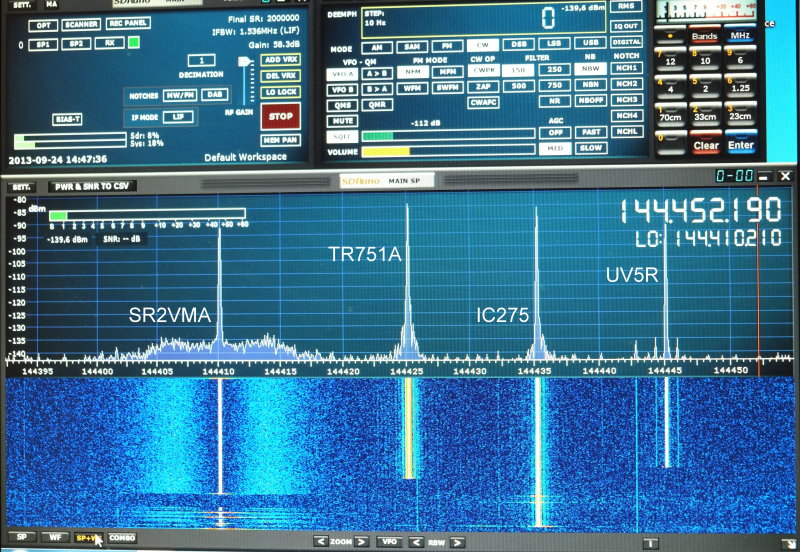Open Main SP SETT. settings
Viewport: 800px width, 552px height.
[x=21, y=187]
